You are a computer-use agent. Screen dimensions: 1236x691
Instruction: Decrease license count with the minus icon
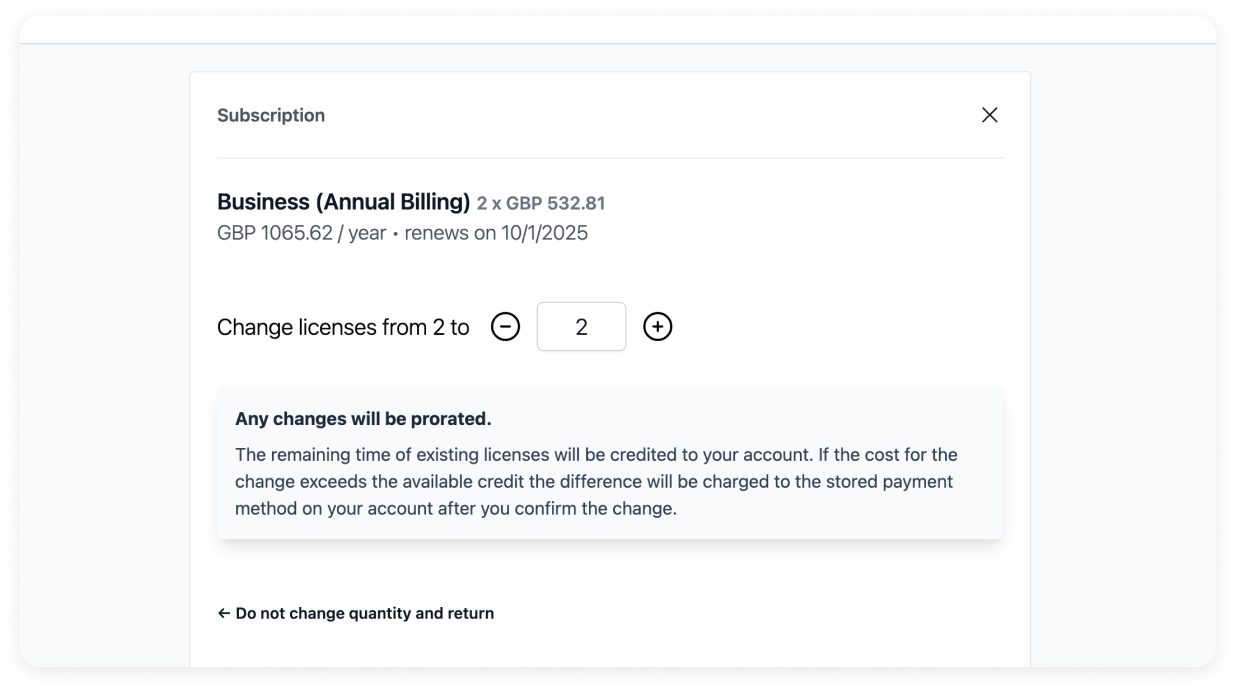pos(506,327)
